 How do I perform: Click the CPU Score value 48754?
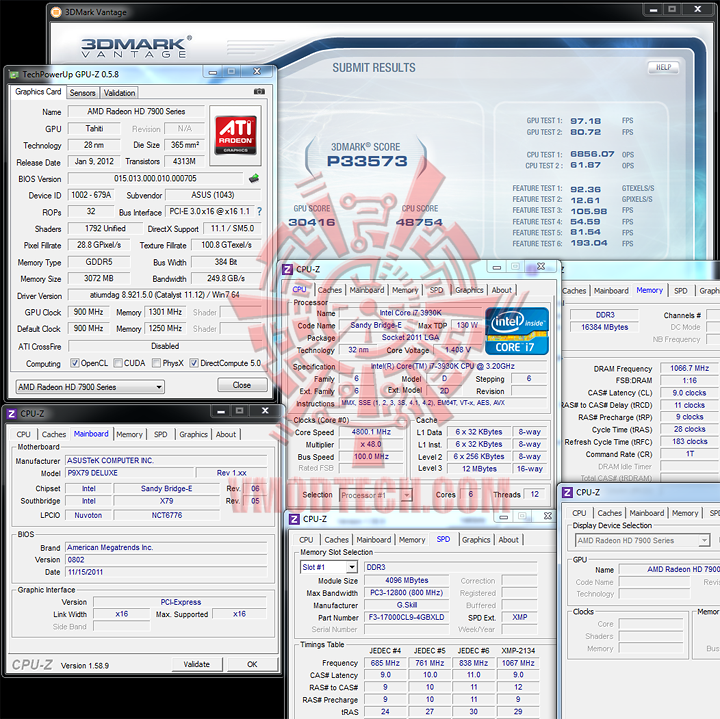coord(419,222)
